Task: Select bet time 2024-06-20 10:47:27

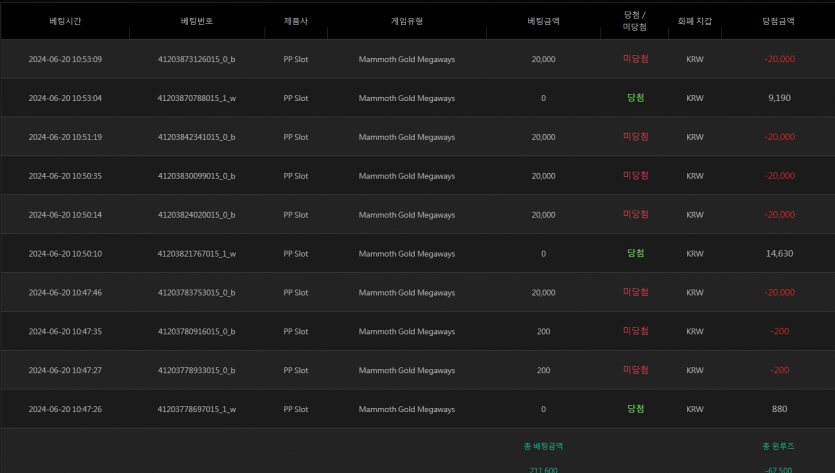Action: pyautogui.click(x=65, y=370)
